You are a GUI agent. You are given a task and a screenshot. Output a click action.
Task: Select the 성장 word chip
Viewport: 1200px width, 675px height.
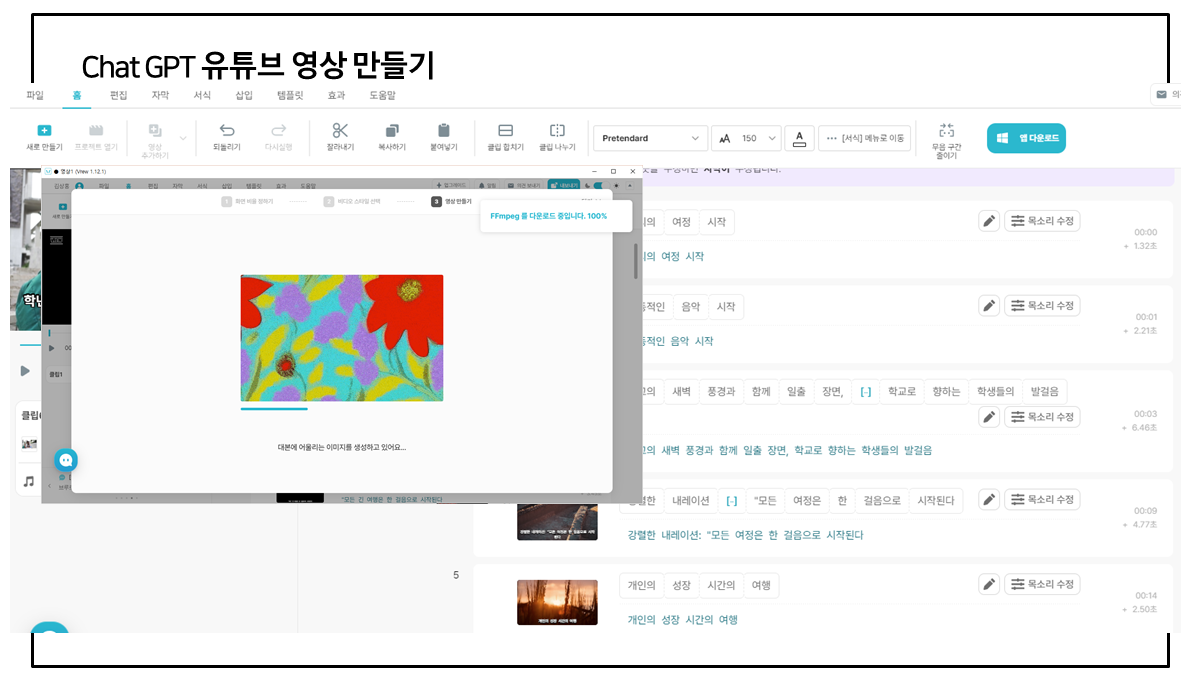coord(680,585)
